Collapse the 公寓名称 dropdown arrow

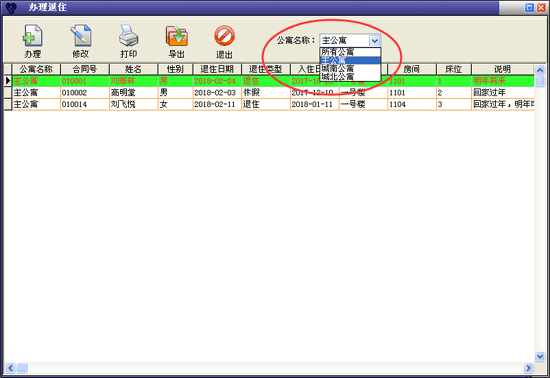tap(375, 41)
